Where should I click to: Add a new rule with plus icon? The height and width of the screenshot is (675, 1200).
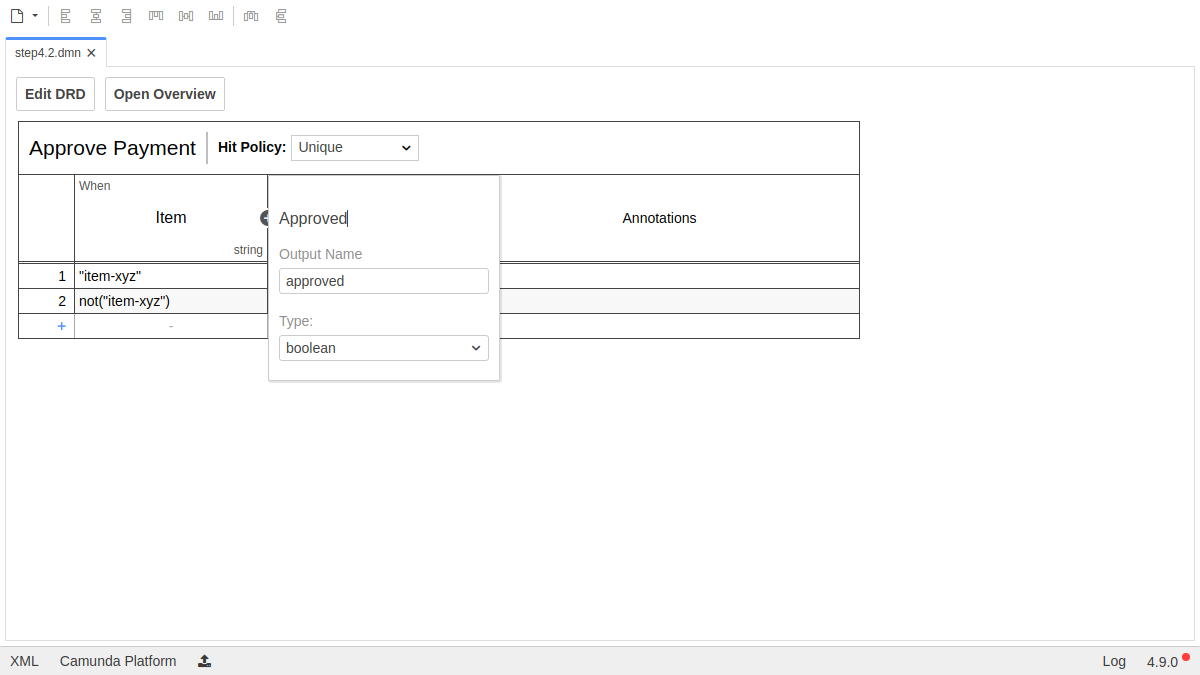pos(61,326)
